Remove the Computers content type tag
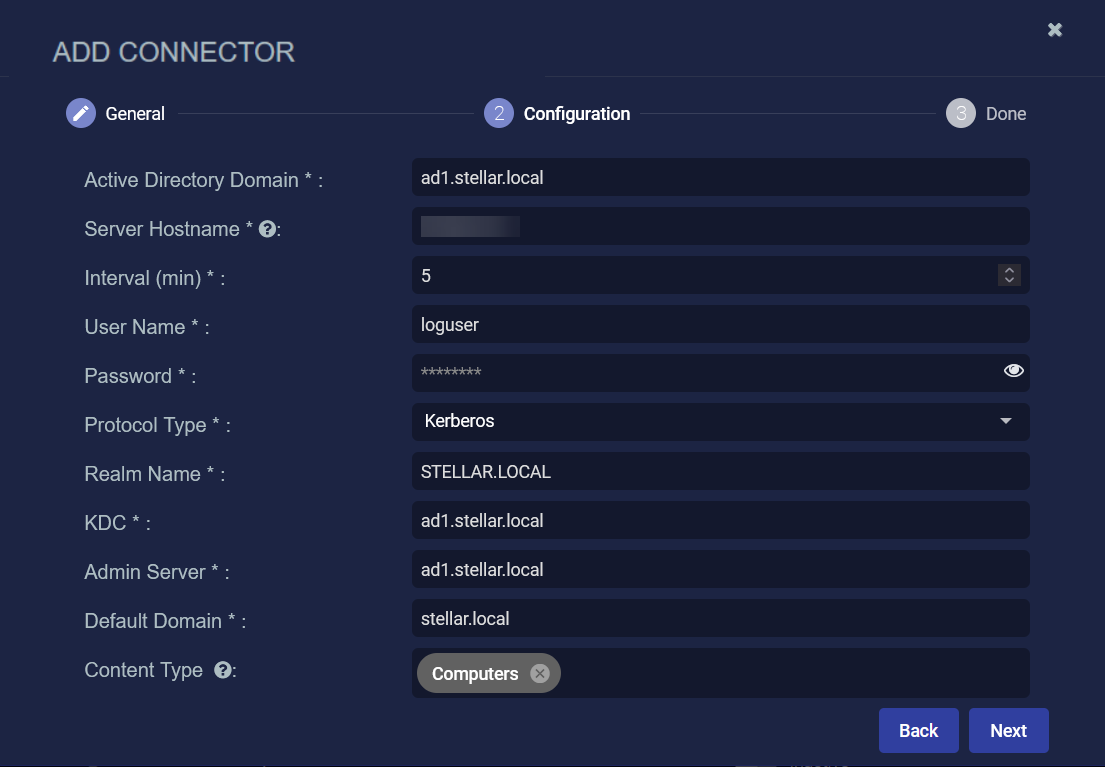1105x767 pixels. tap(540, 673)
